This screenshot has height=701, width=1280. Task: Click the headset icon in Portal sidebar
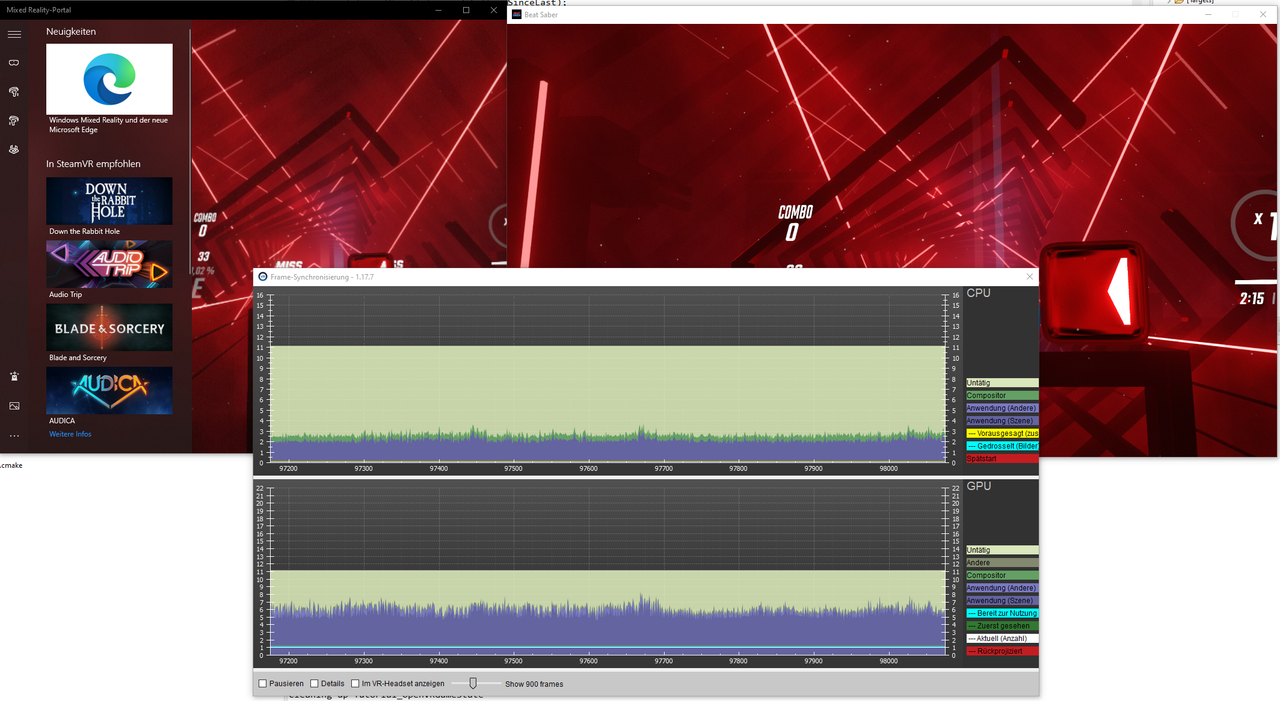click(x=14, y=62)
